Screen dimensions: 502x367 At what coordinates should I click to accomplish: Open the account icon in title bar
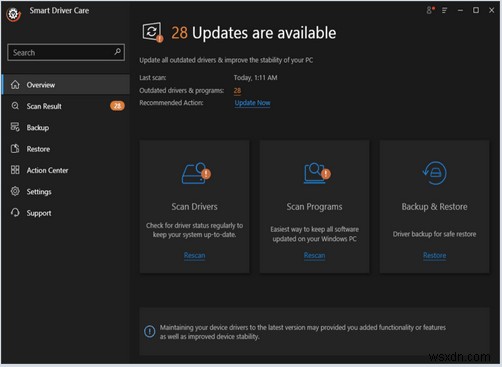click(430, 10)
